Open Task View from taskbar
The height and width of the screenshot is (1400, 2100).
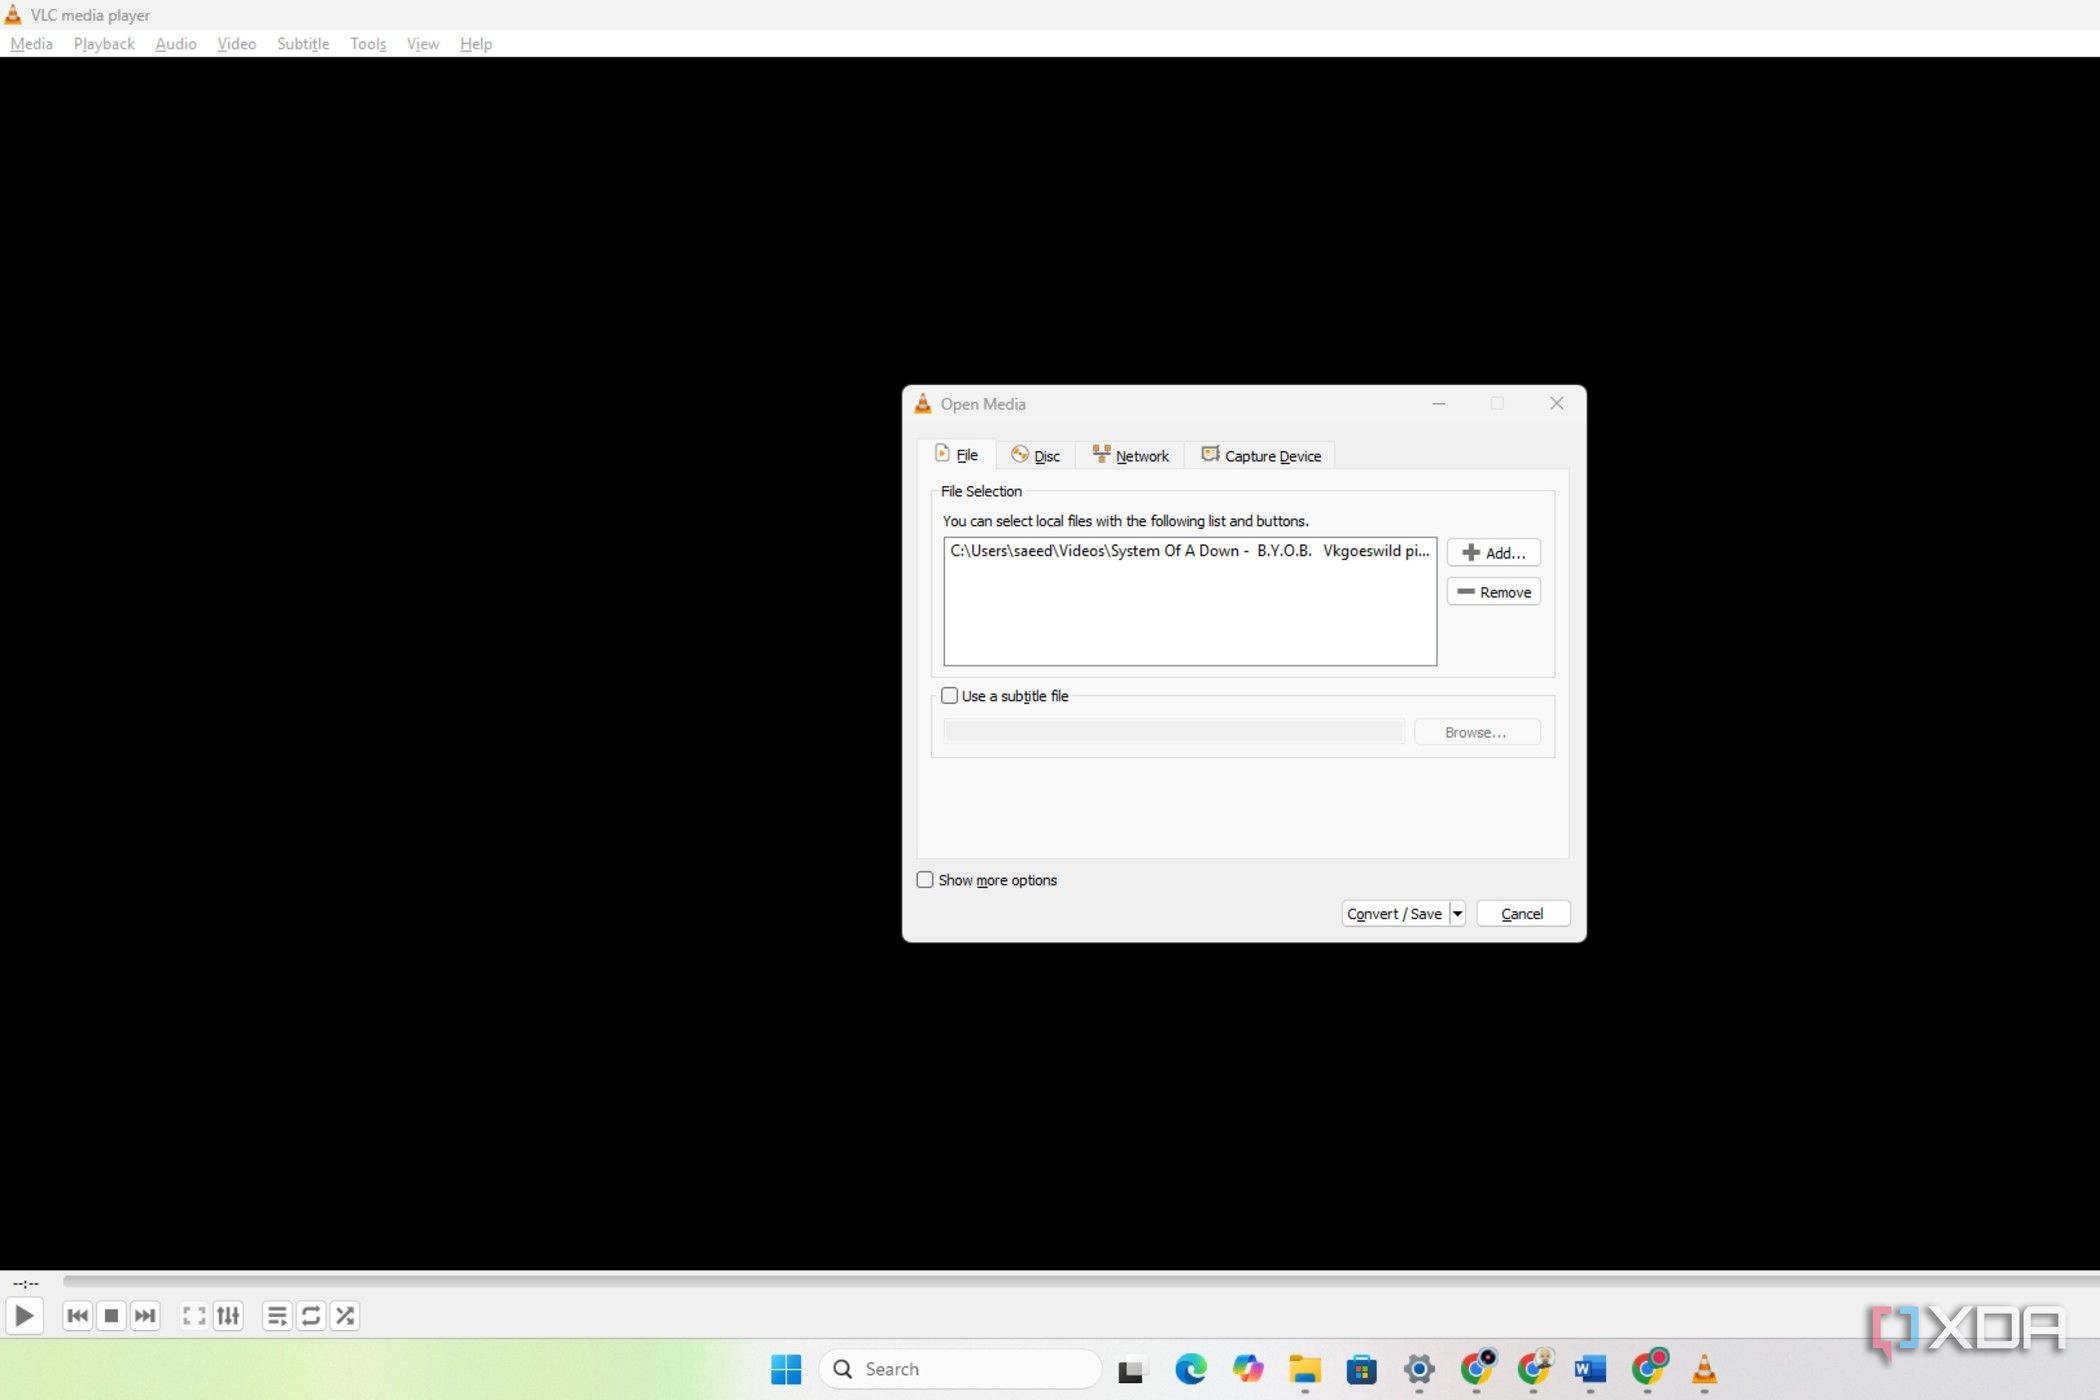point(1131,1369)
